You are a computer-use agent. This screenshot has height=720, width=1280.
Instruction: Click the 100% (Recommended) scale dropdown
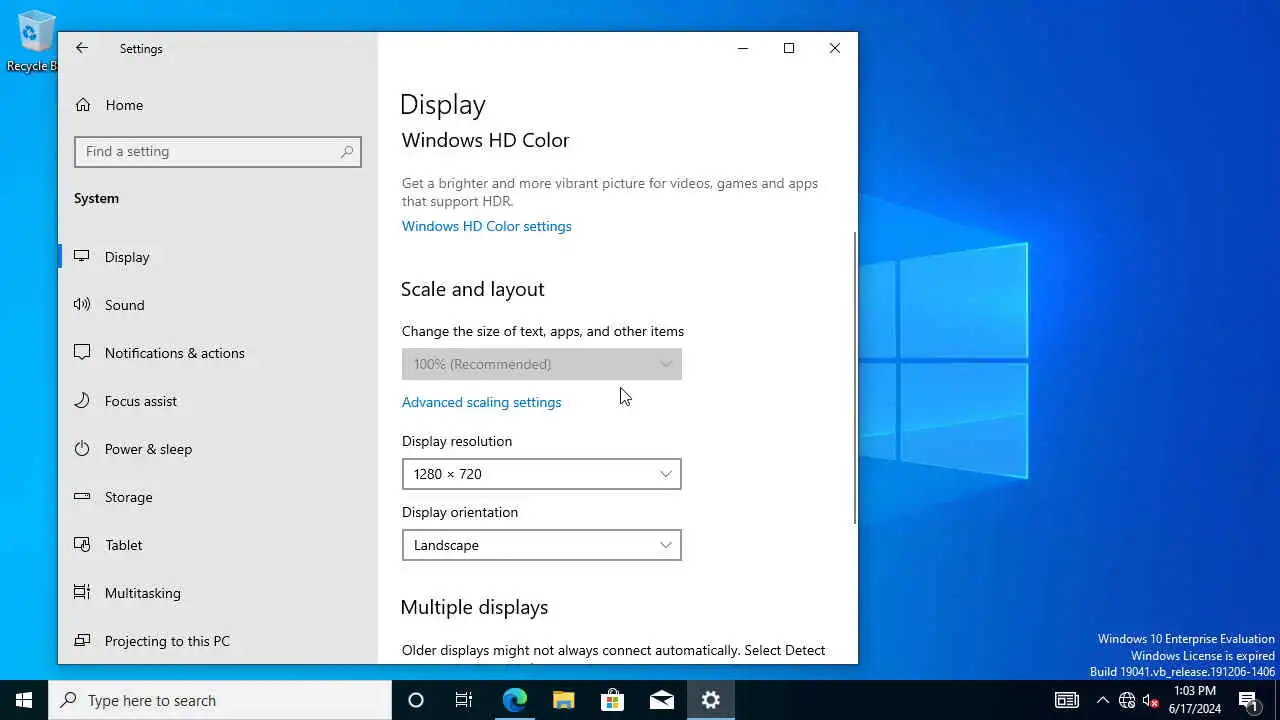[x=541, y=364]
